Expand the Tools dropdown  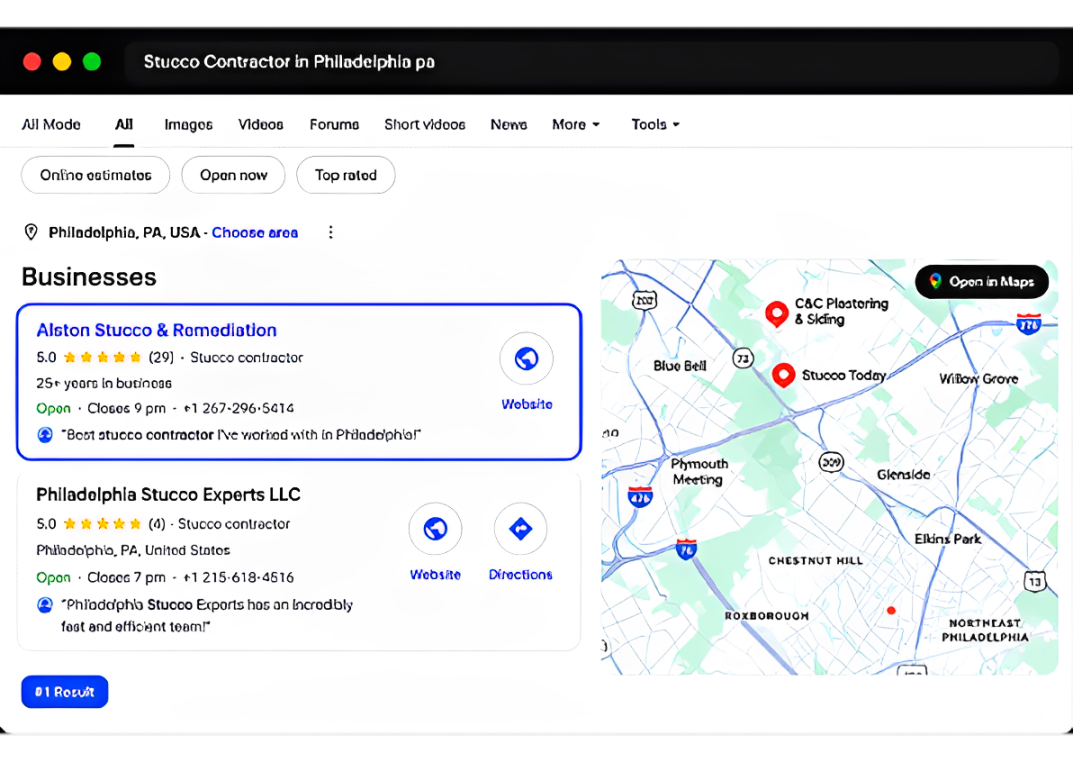pos(655,124)
